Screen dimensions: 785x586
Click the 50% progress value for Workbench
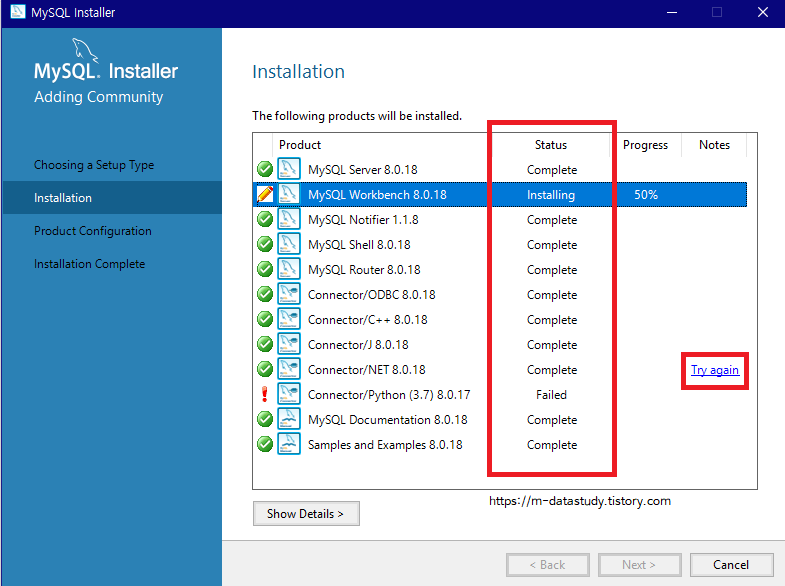tap(646, 195)
